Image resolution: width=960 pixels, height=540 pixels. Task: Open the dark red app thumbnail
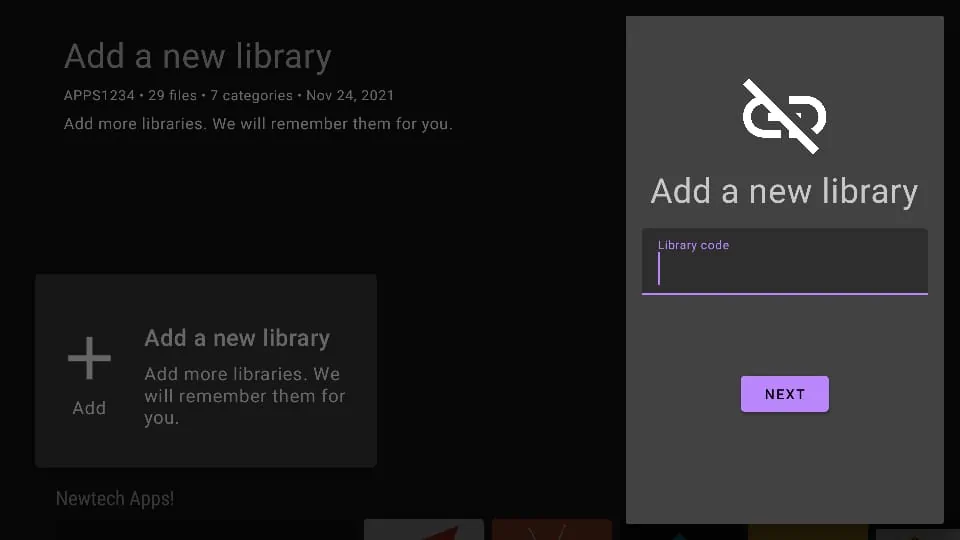tap(552, 530)
